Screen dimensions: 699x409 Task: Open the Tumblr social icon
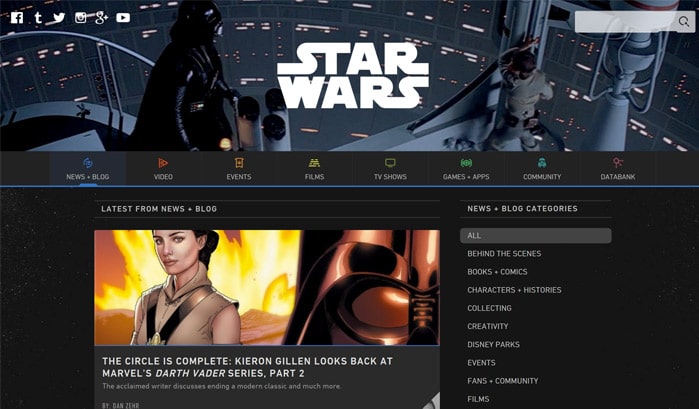(38, 17)
